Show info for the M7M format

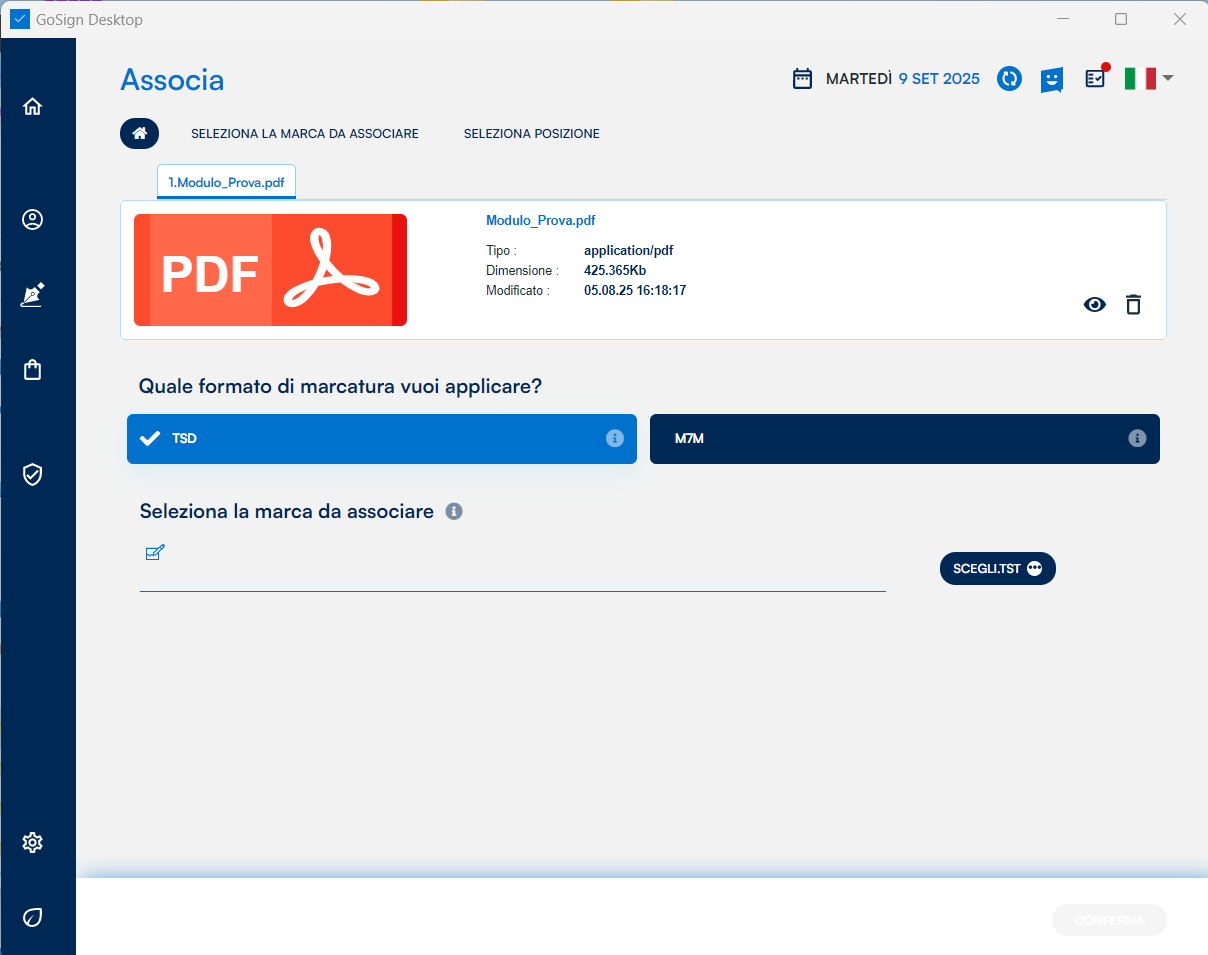tap(1137, 439)
